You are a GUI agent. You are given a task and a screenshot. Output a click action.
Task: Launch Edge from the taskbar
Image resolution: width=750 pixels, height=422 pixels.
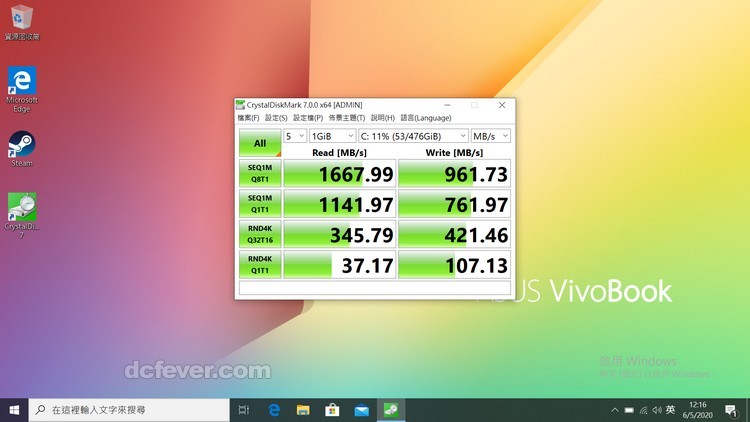tap(274, 410)
